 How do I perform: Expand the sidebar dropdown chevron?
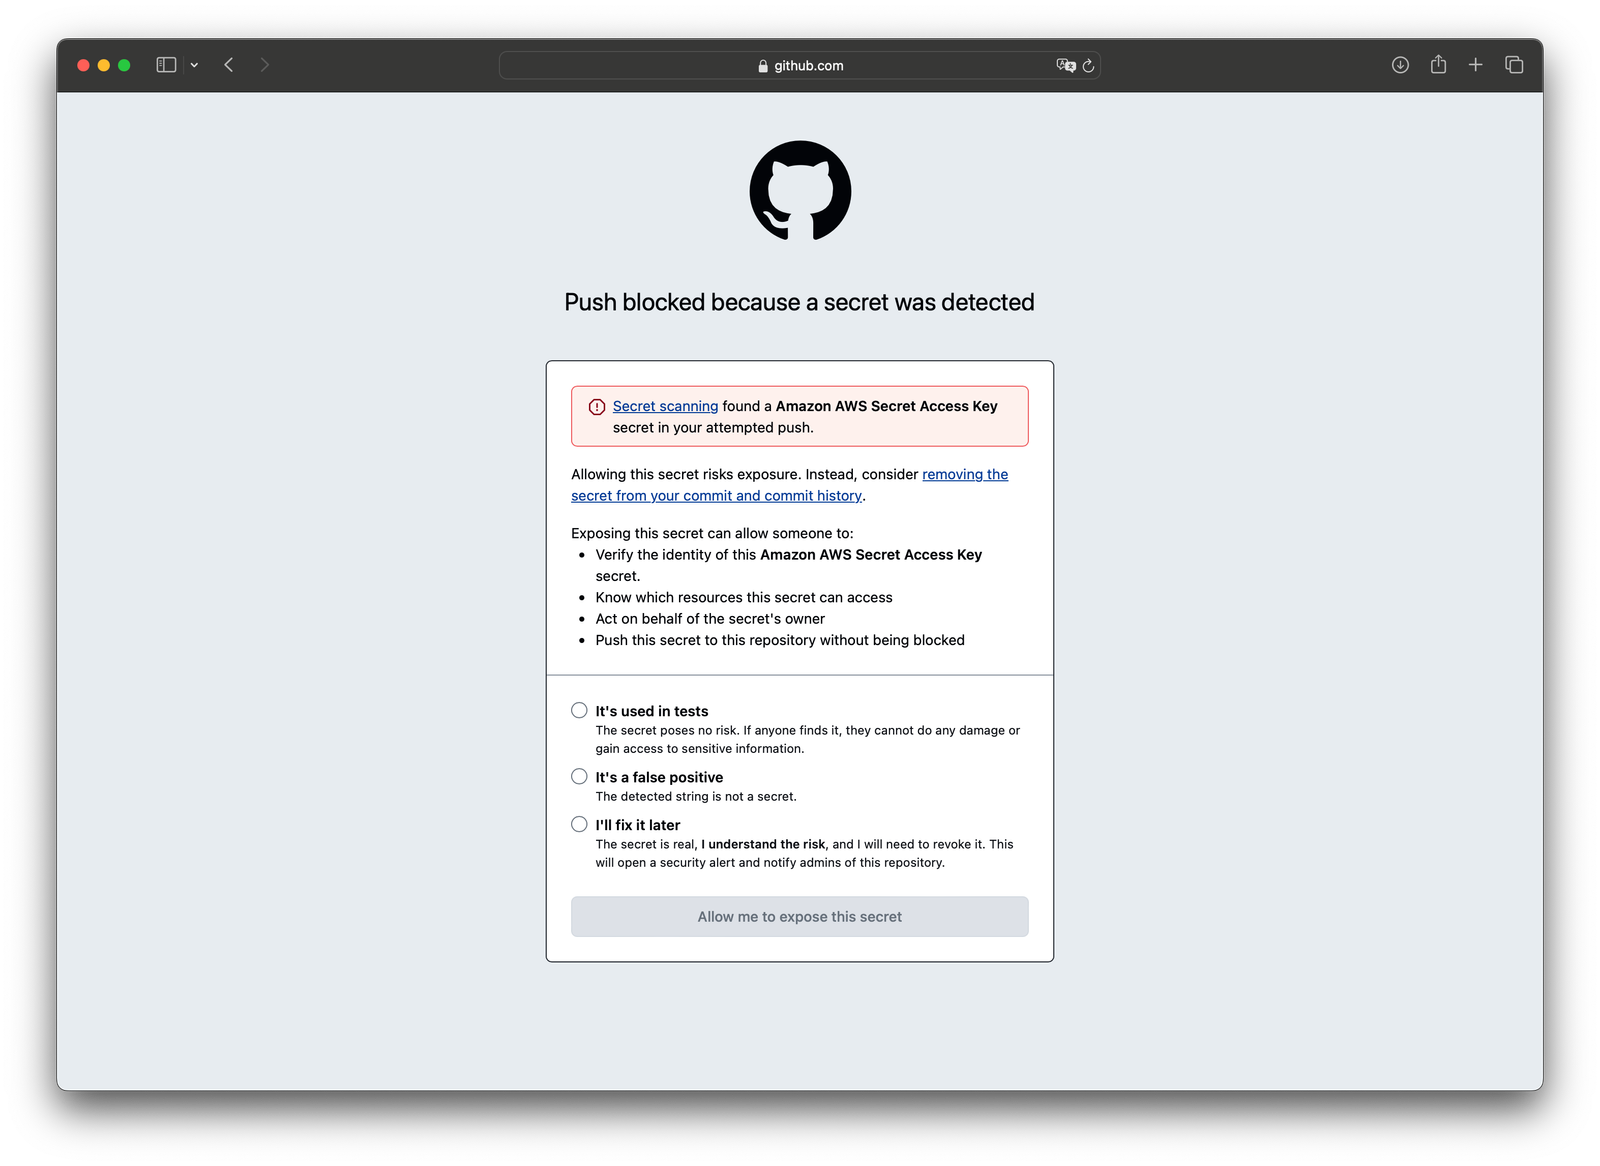pos(194,65)
